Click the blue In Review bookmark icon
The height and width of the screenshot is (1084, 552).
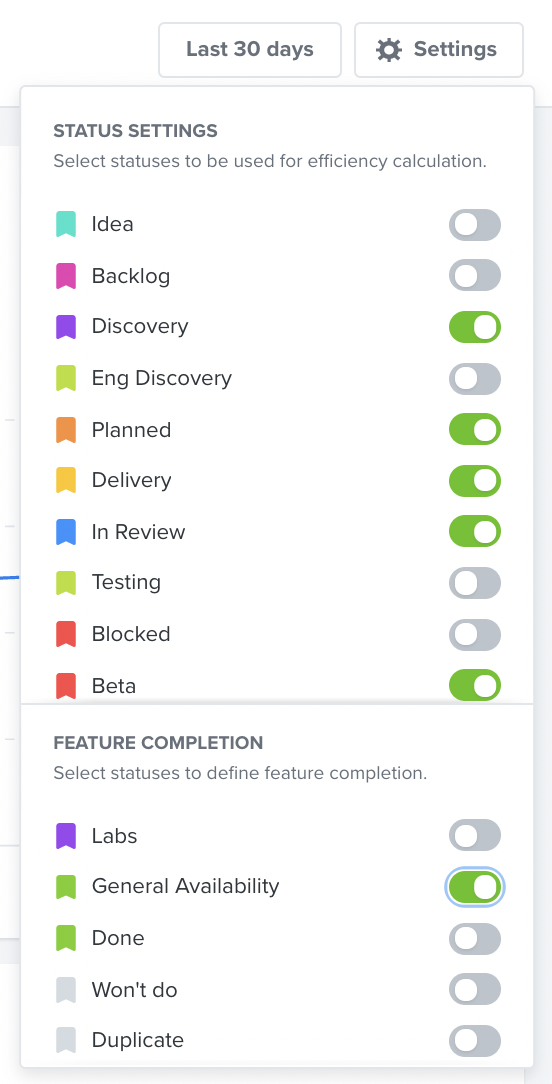66,532
